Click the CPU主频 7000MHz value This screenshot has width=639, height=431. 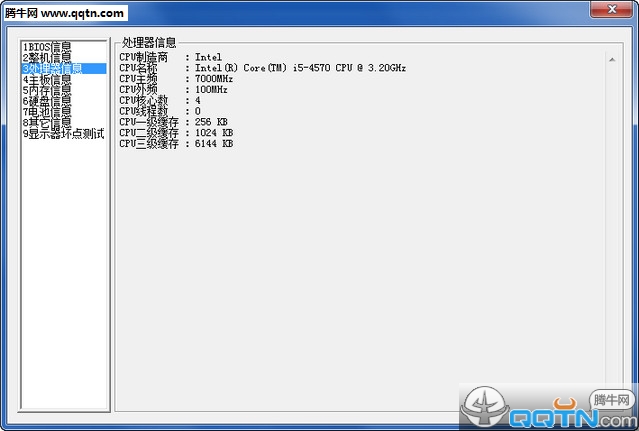pos(214,79)
